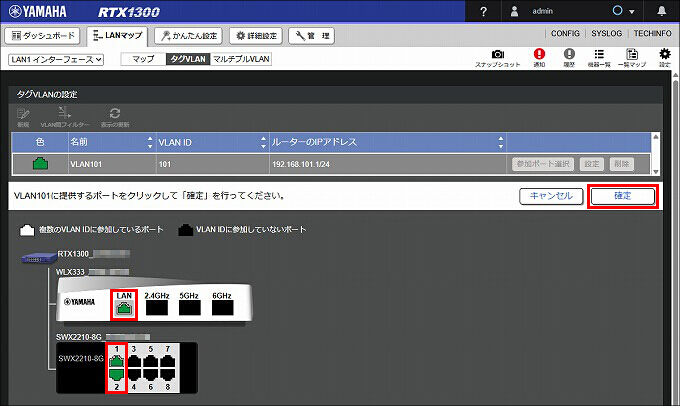Toggle the WLX333 2.4GHz port
The height and width of the screenshot is (406, 680).
click(x=157, y=308)
